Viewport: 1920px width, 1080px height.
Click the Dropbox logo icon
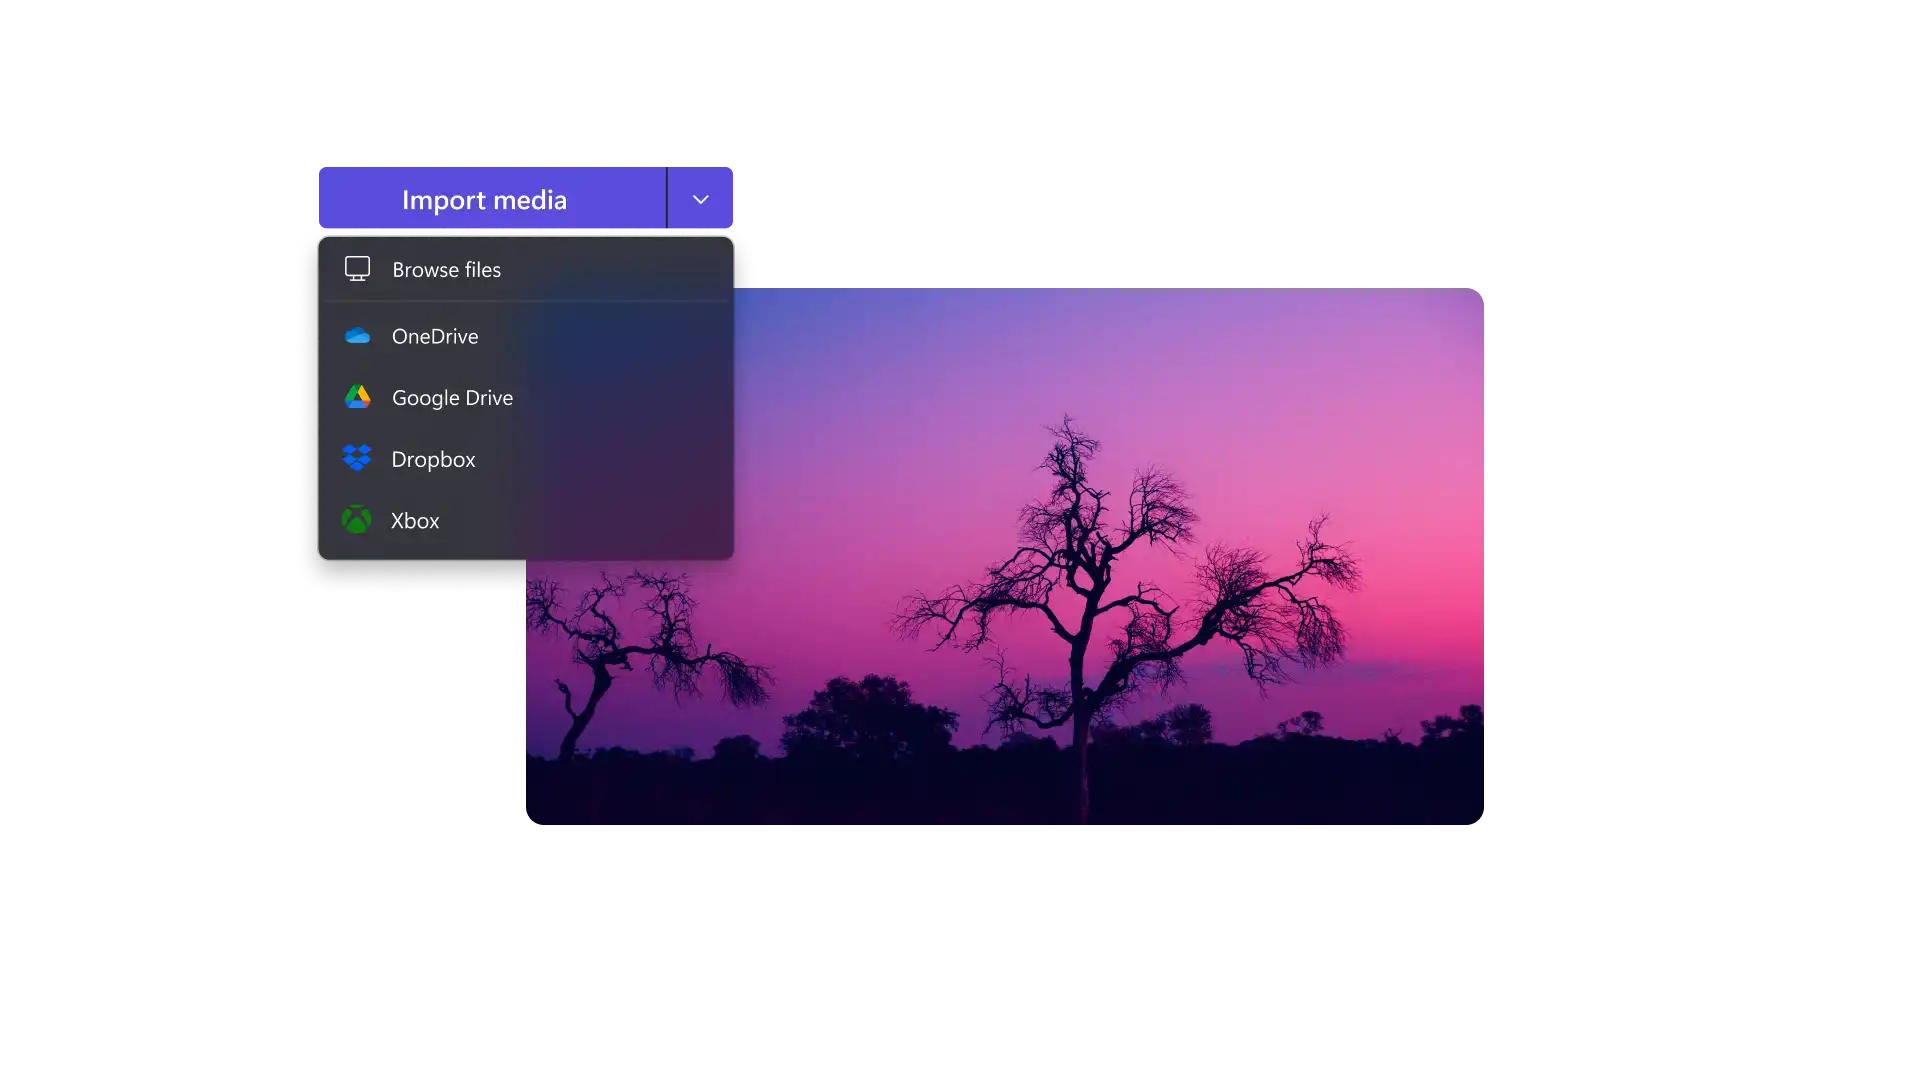(357, 458)
